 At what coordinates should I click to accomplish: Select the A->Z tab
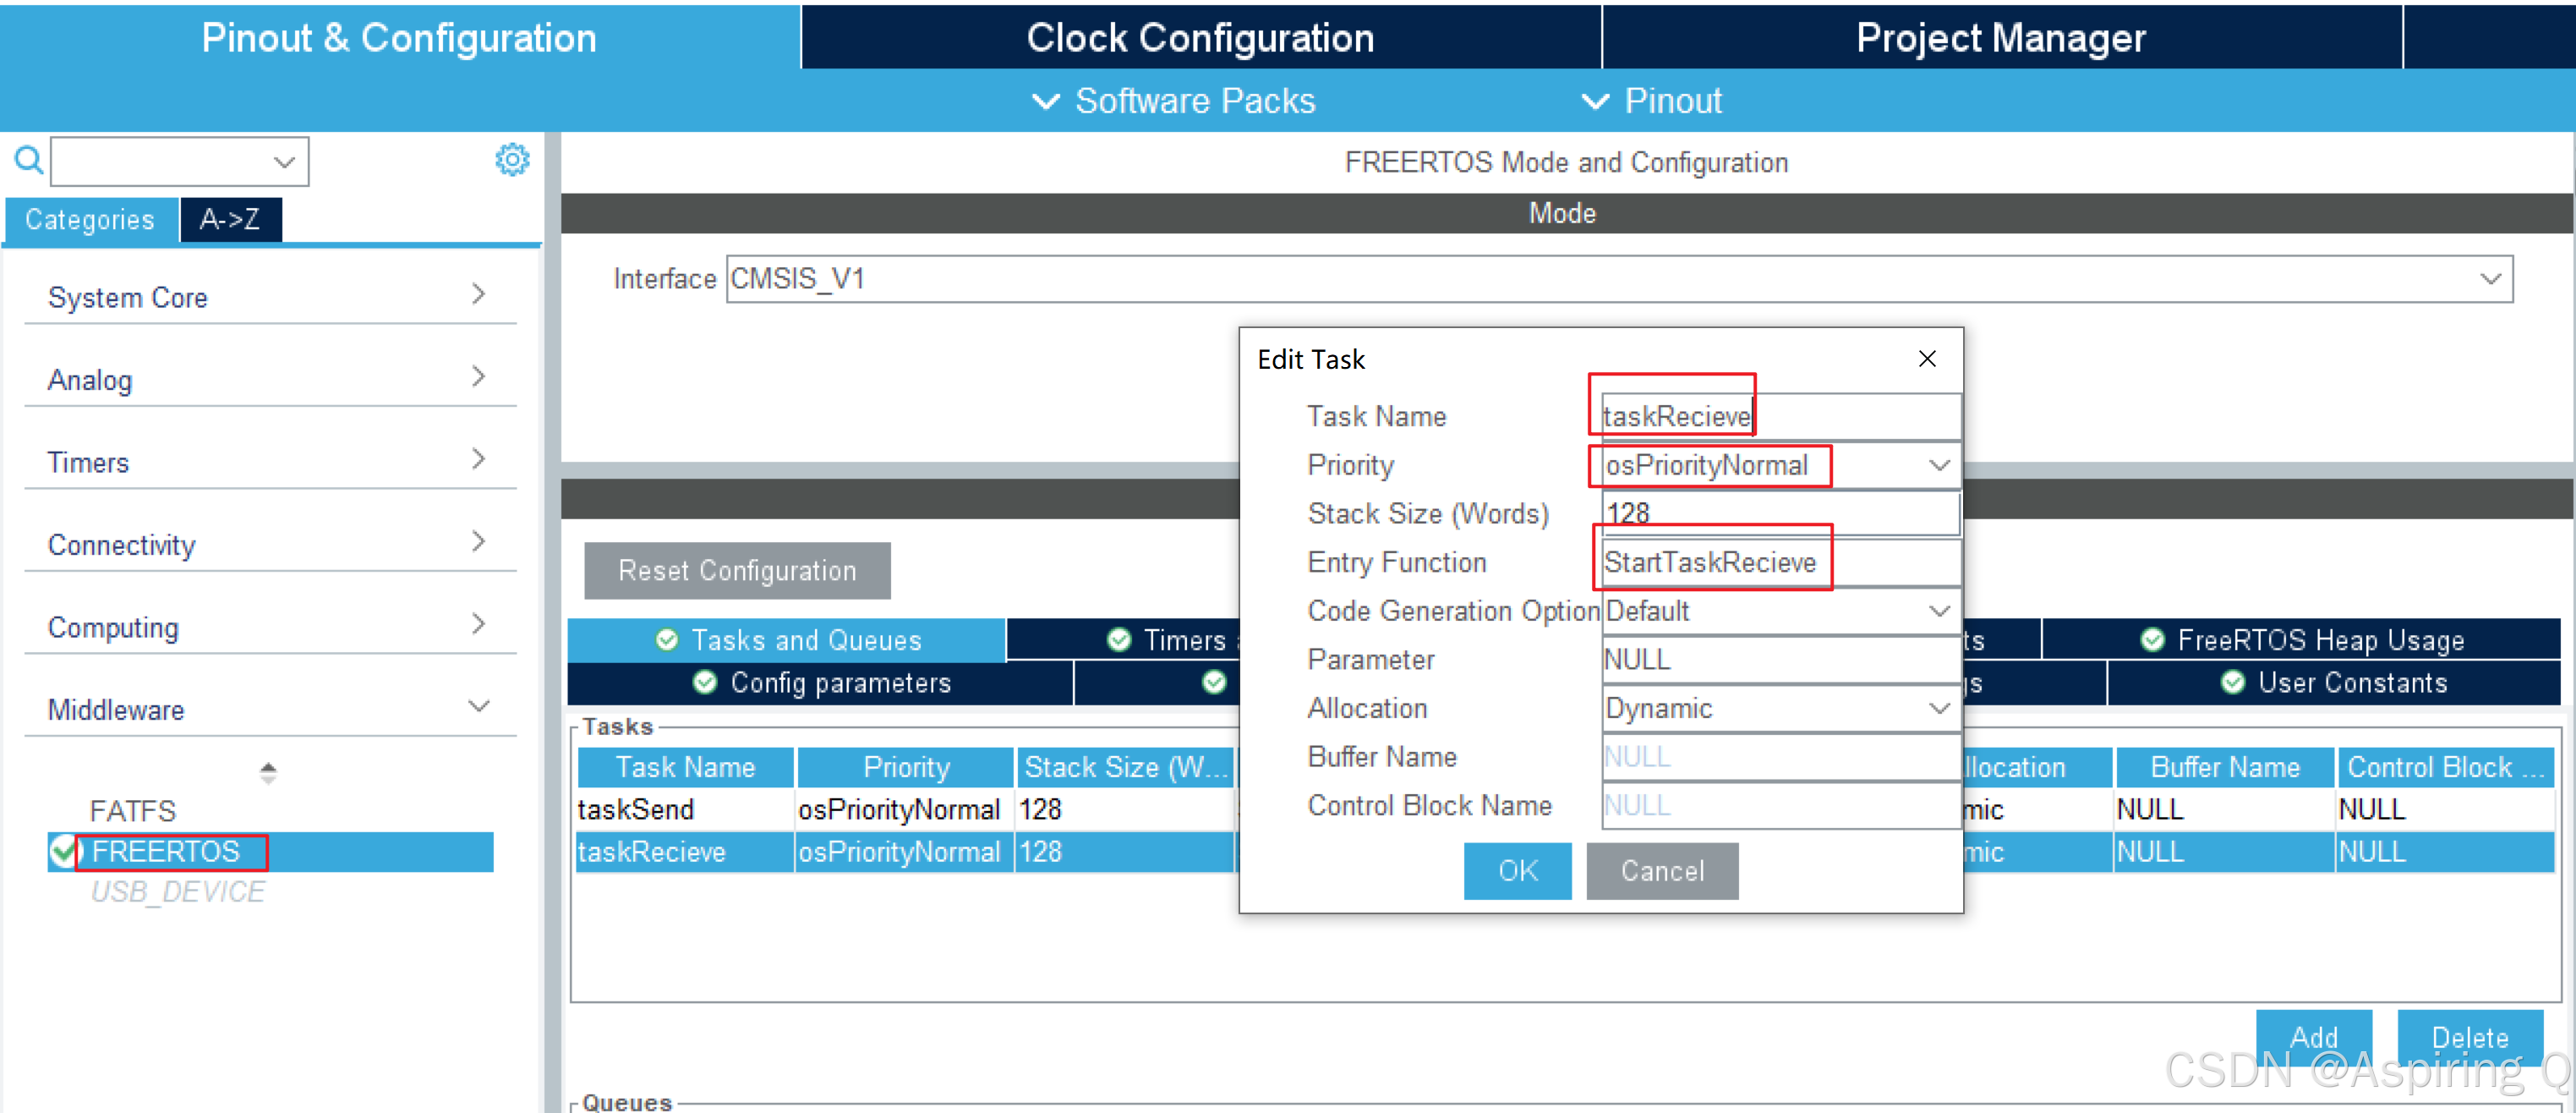pyautogui.click(x=230, y=220)
